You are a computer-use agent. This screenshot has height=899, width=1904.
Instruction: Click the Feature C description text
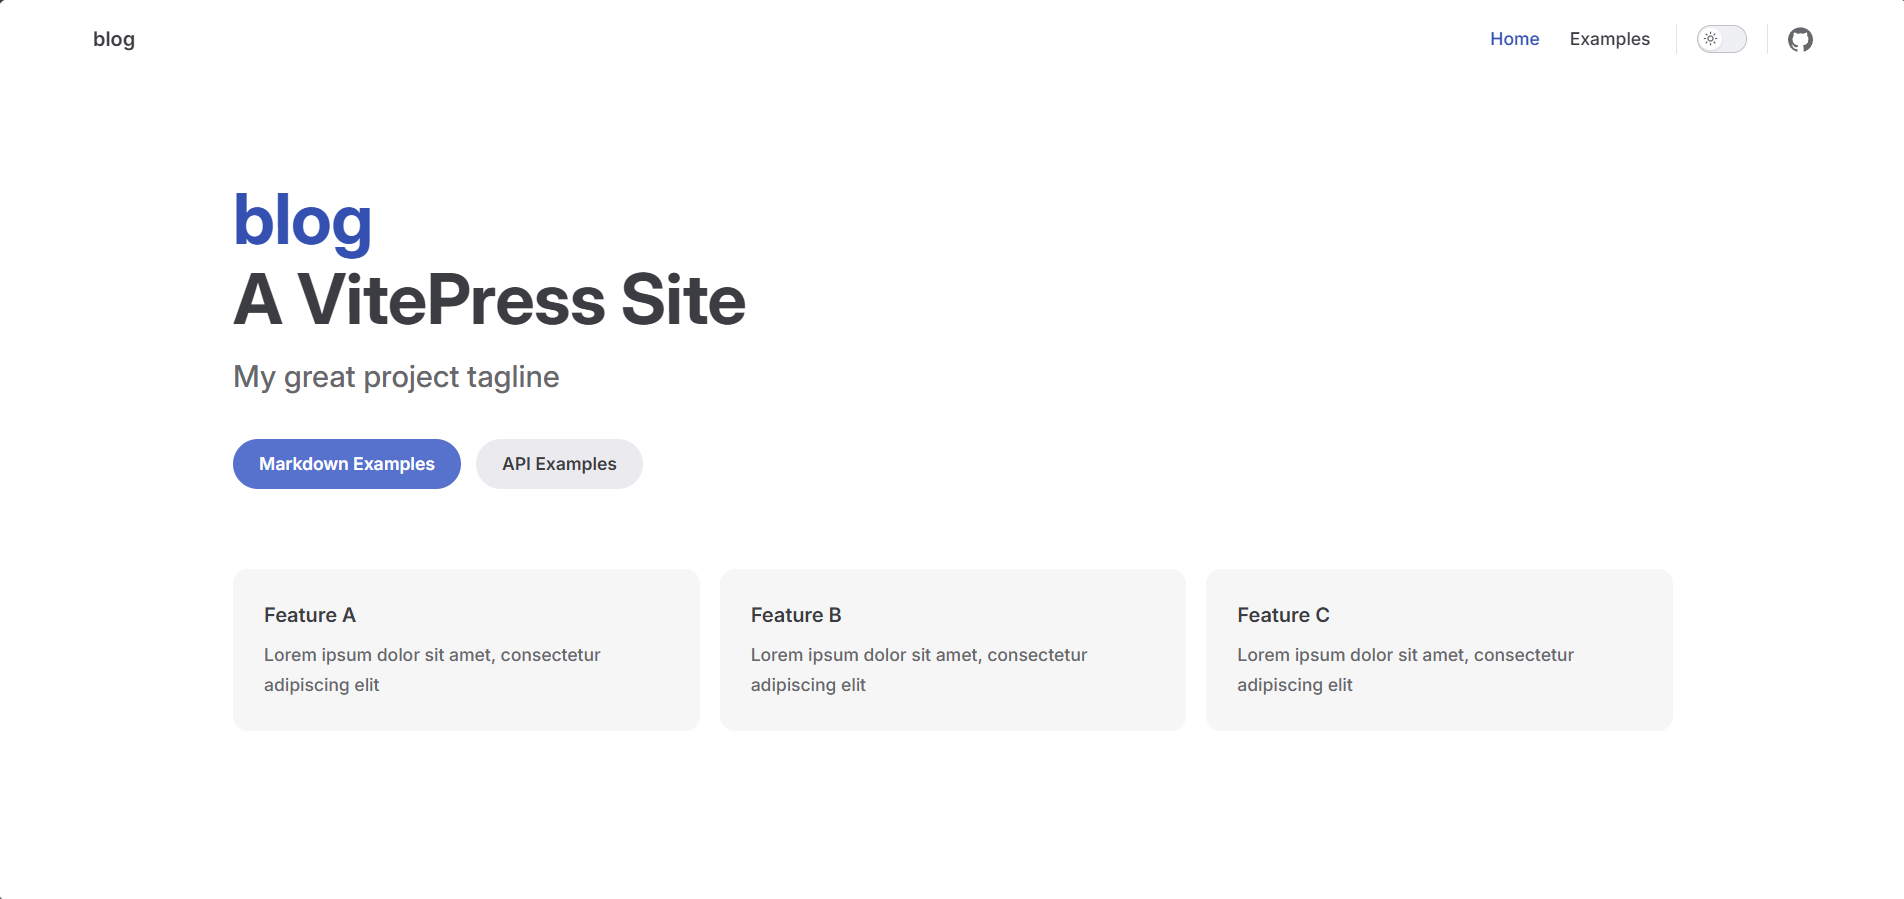pos(1404,669)
